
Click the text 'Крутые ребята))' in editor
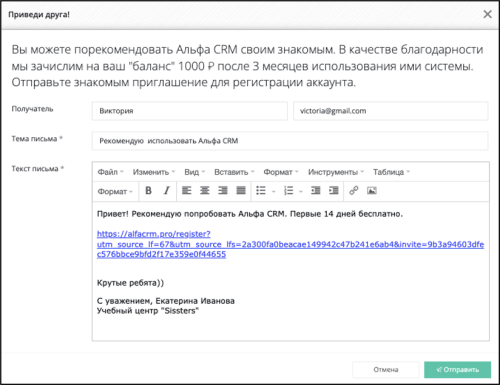point(130,283)
